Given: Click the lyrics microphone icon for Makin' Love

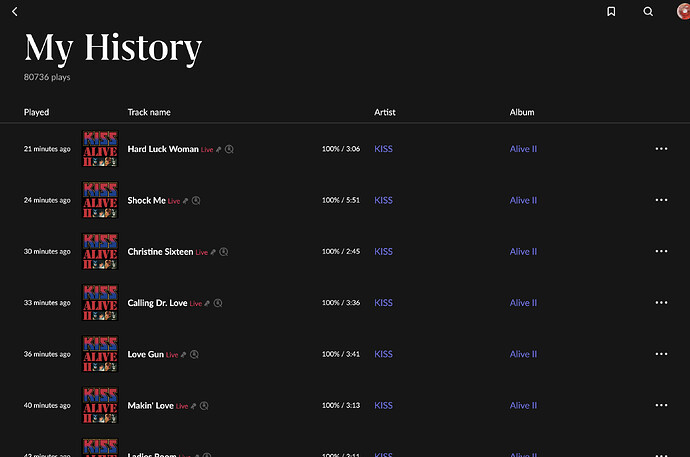Looking at the screenshot, I should (193, 406).
